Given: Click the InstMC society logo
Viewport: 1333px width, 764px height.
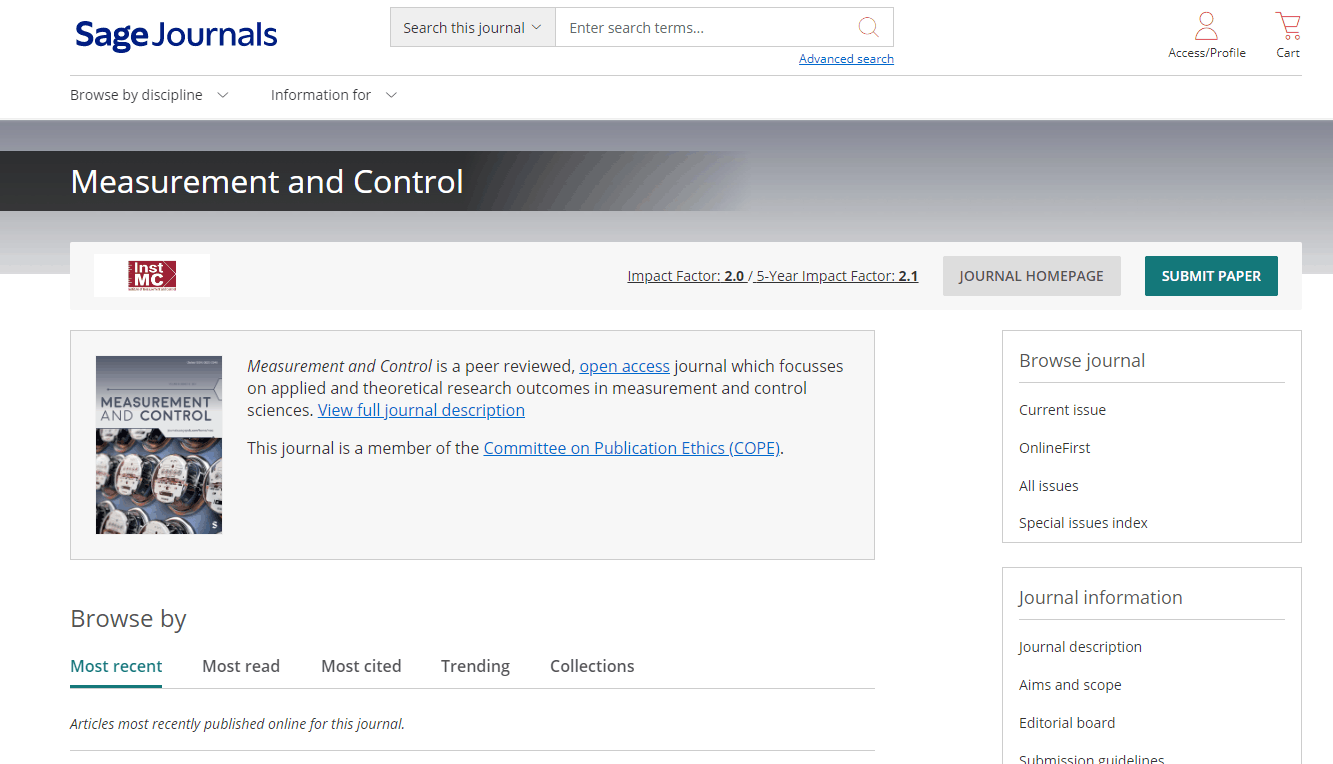Looking at the screenshot, I should pos(152,276).
